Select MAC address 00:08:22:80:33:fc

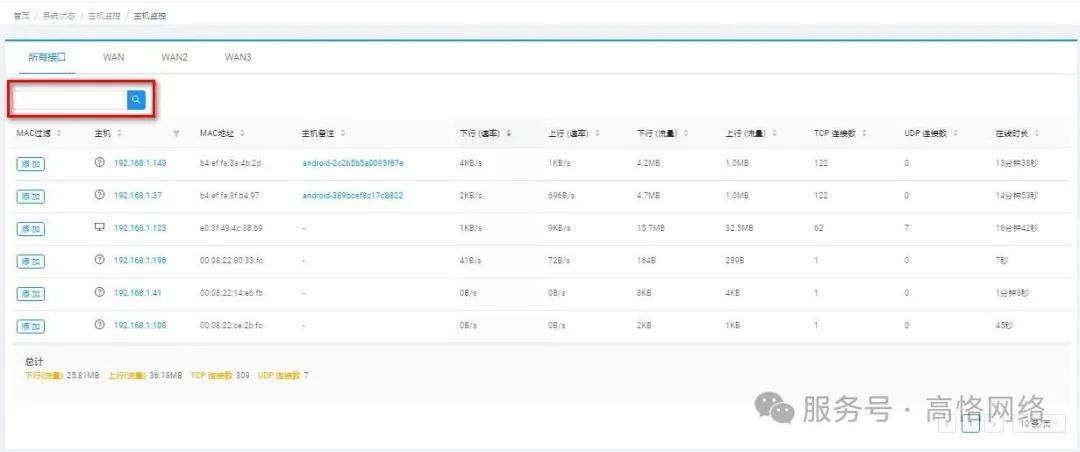click(x=231, y=260)
